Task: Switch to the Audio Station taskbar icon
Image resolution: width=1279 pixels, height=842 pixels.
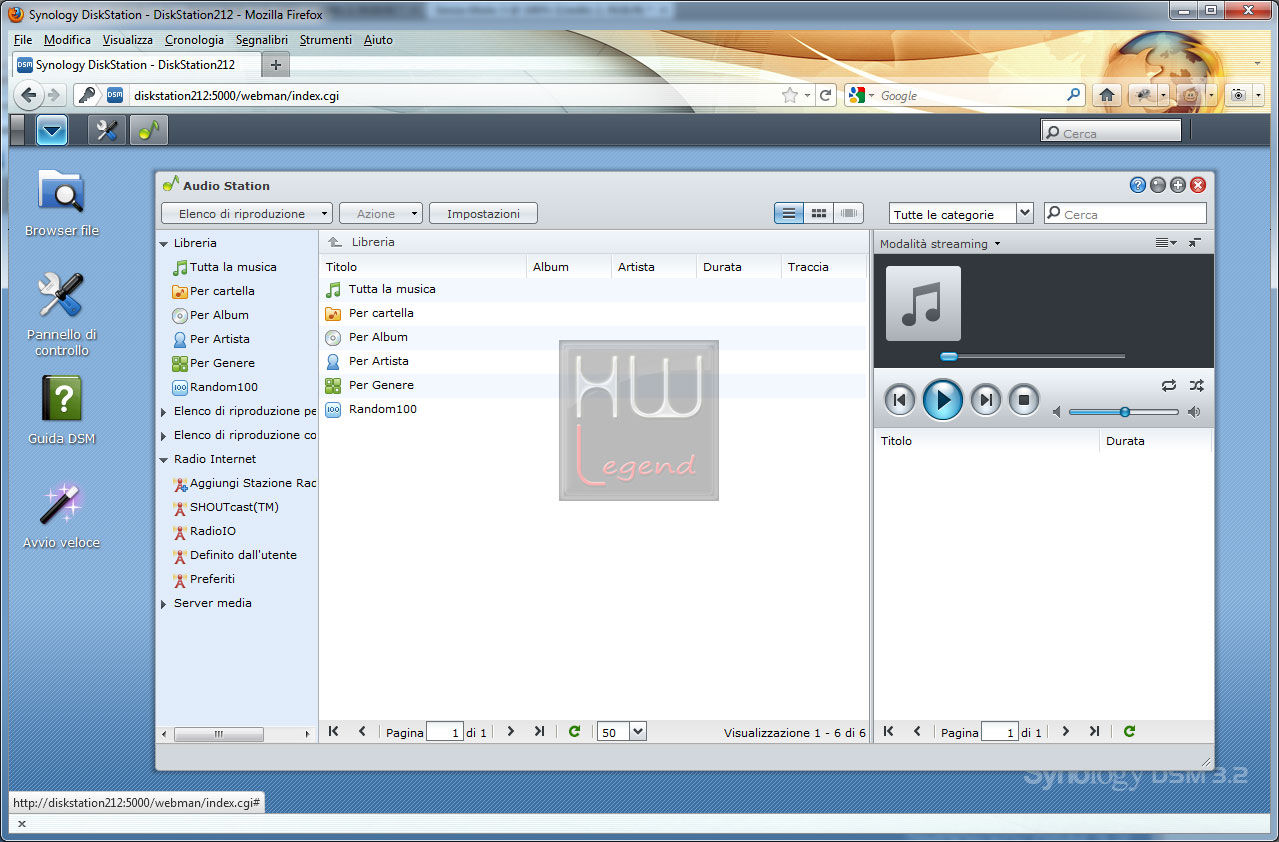Action: (x=149, y=130)
